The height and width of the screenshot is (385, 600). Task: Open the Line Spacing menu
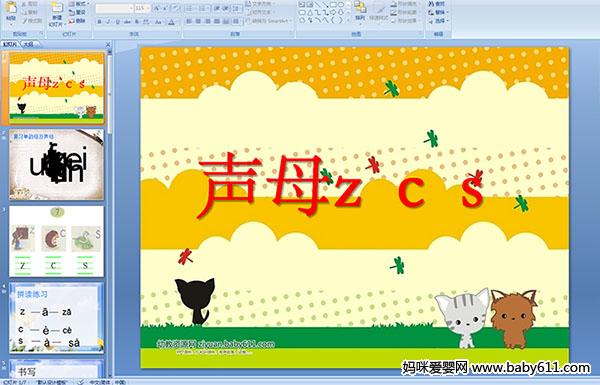(237, 8)
